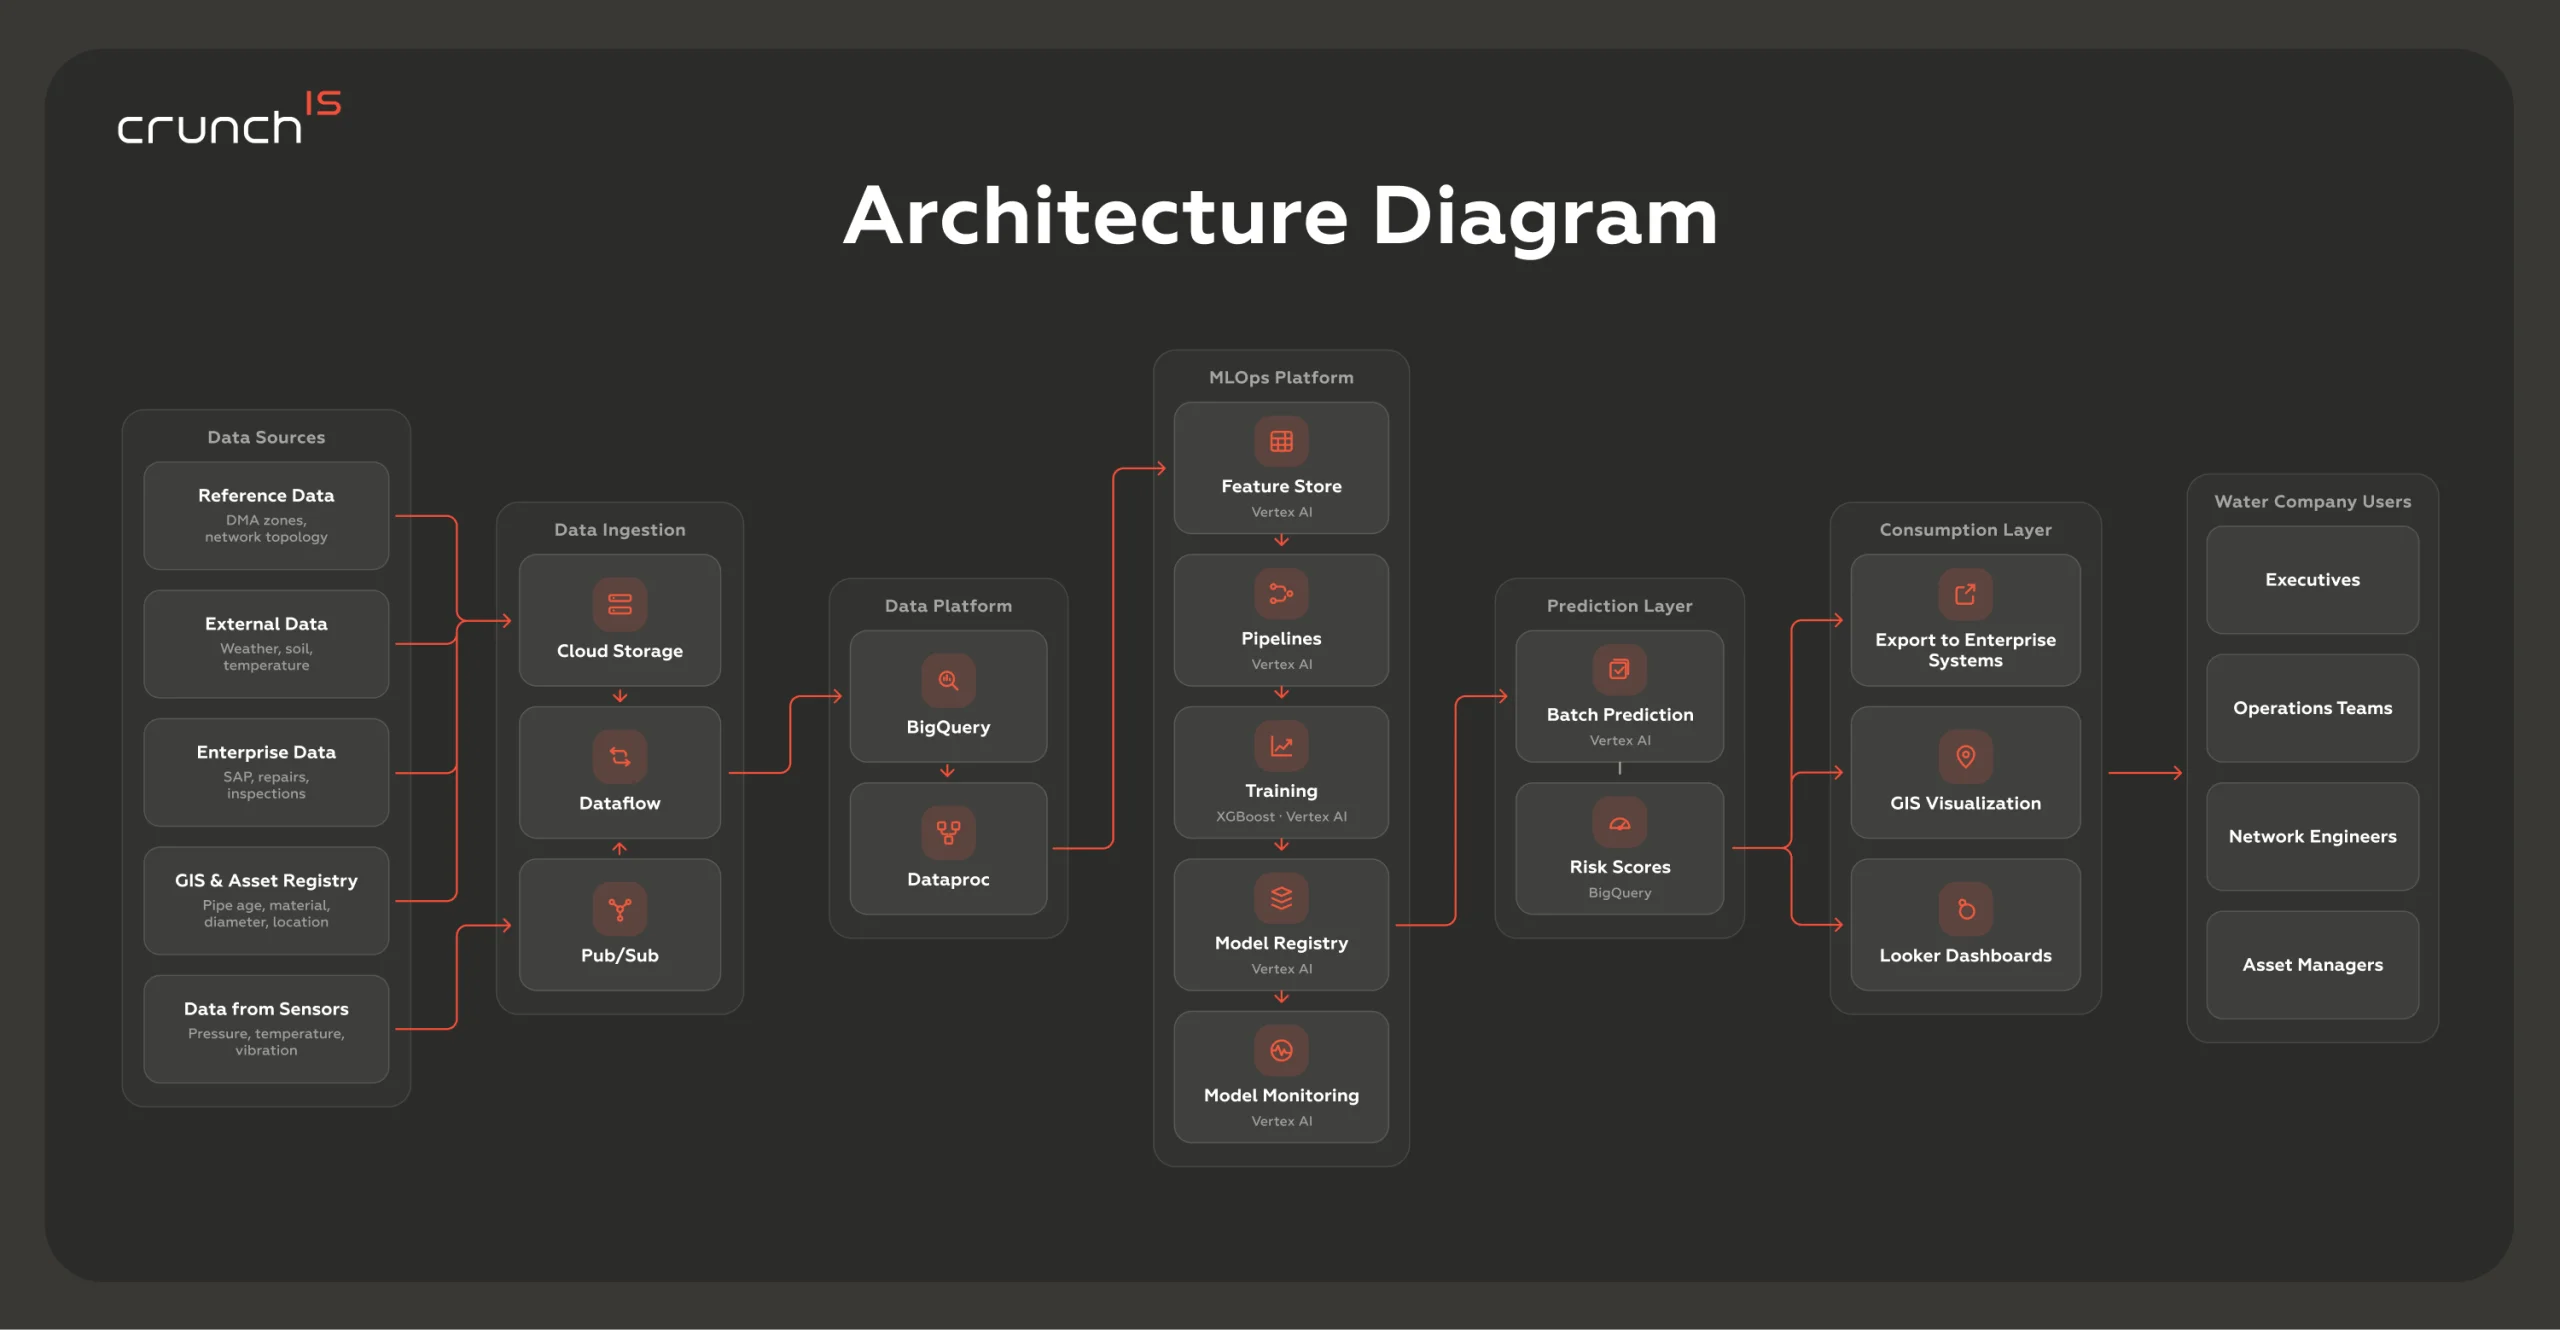The width and height of the screenshot is (2560, 1330).
Task: Click the Pub/Sub label
Action: pos(620,956)
